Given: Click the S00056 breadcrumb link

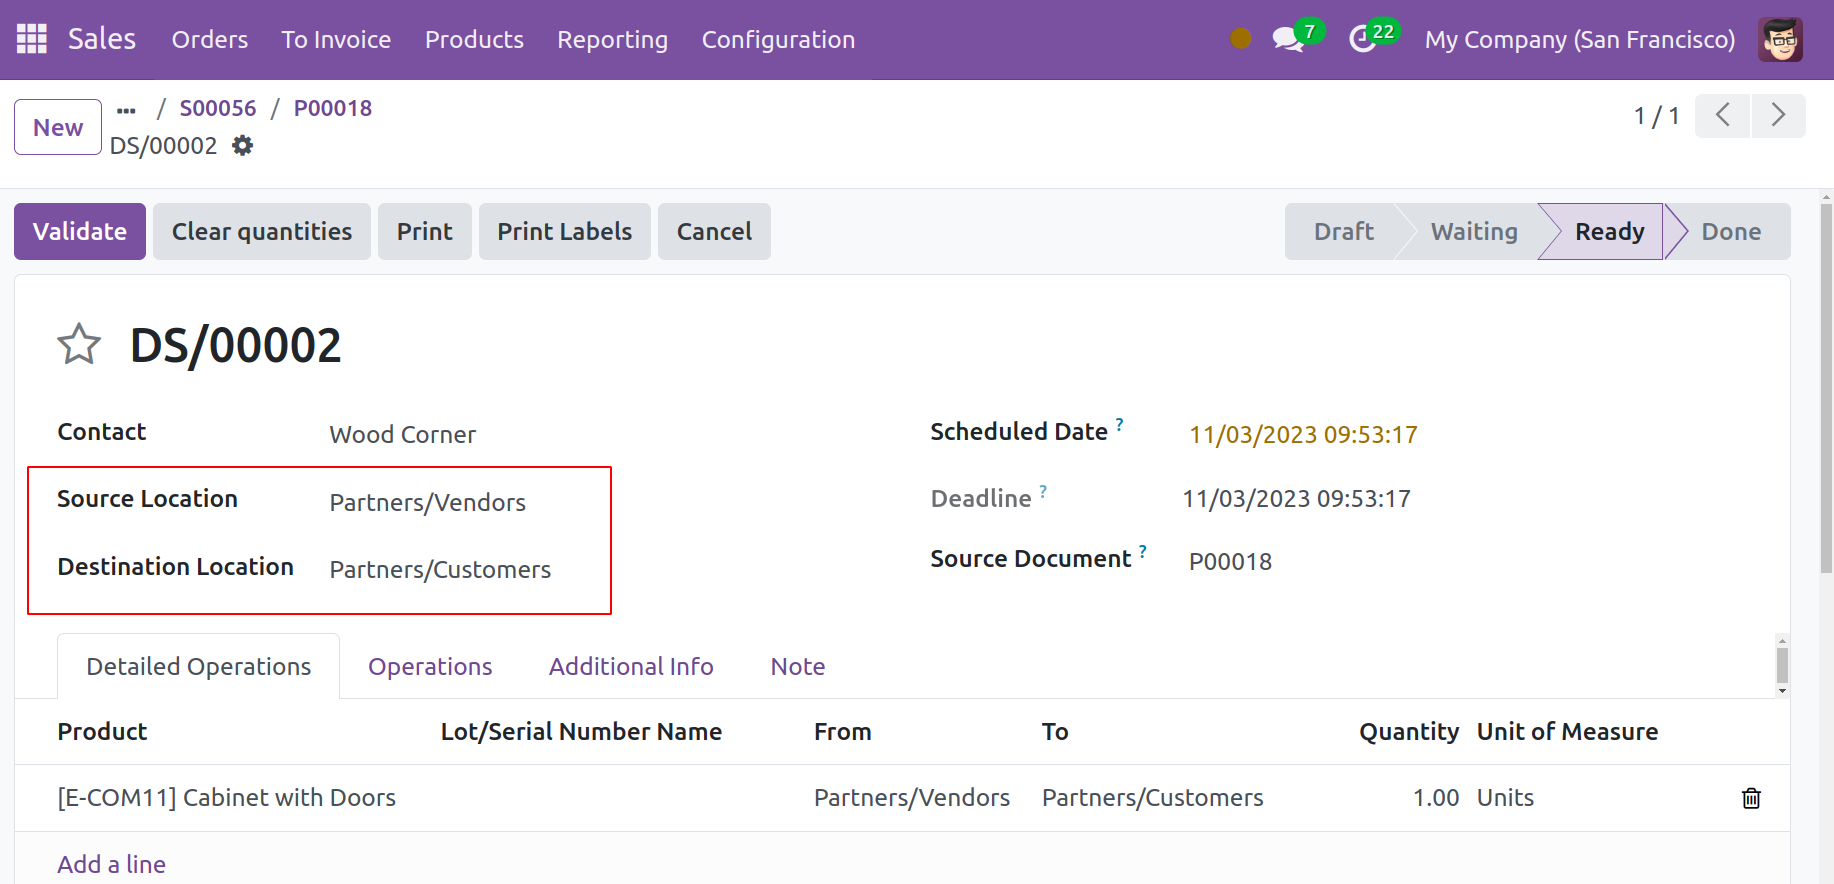Looking at the screenshot, I should click(218, 108).
